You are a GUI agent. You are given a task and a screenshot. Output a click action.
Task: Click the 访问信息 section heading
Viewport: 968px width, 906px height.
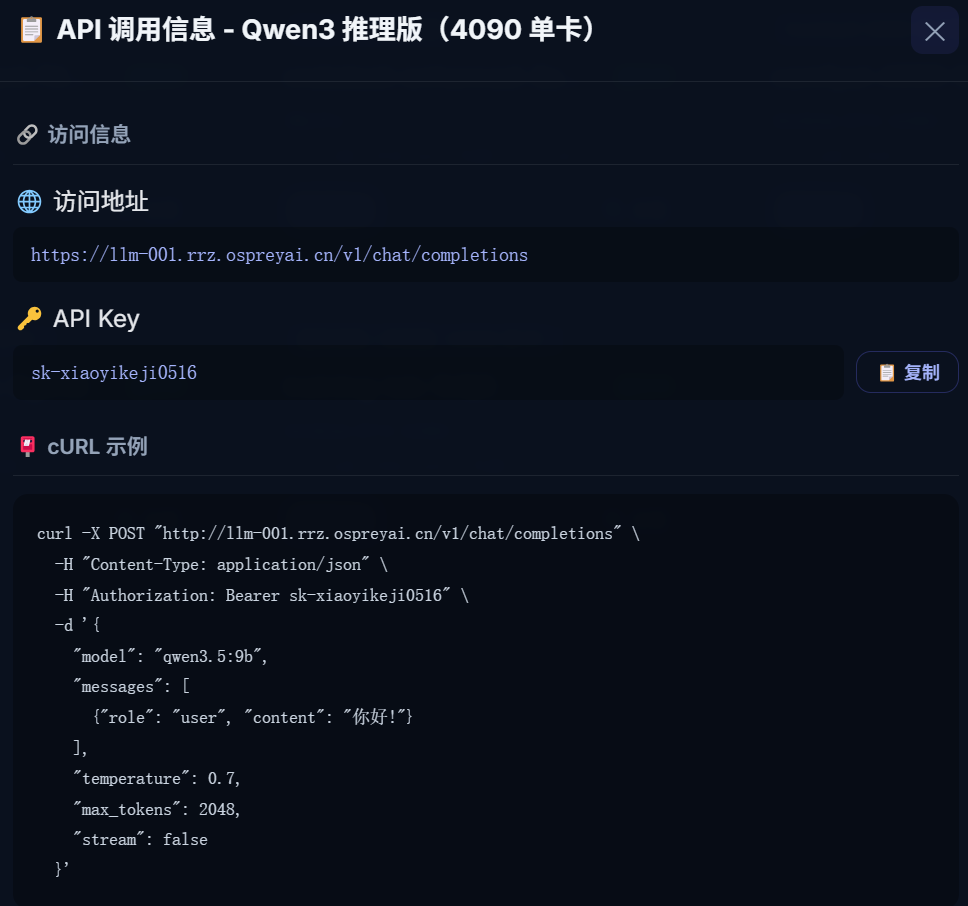coord(90,135)
